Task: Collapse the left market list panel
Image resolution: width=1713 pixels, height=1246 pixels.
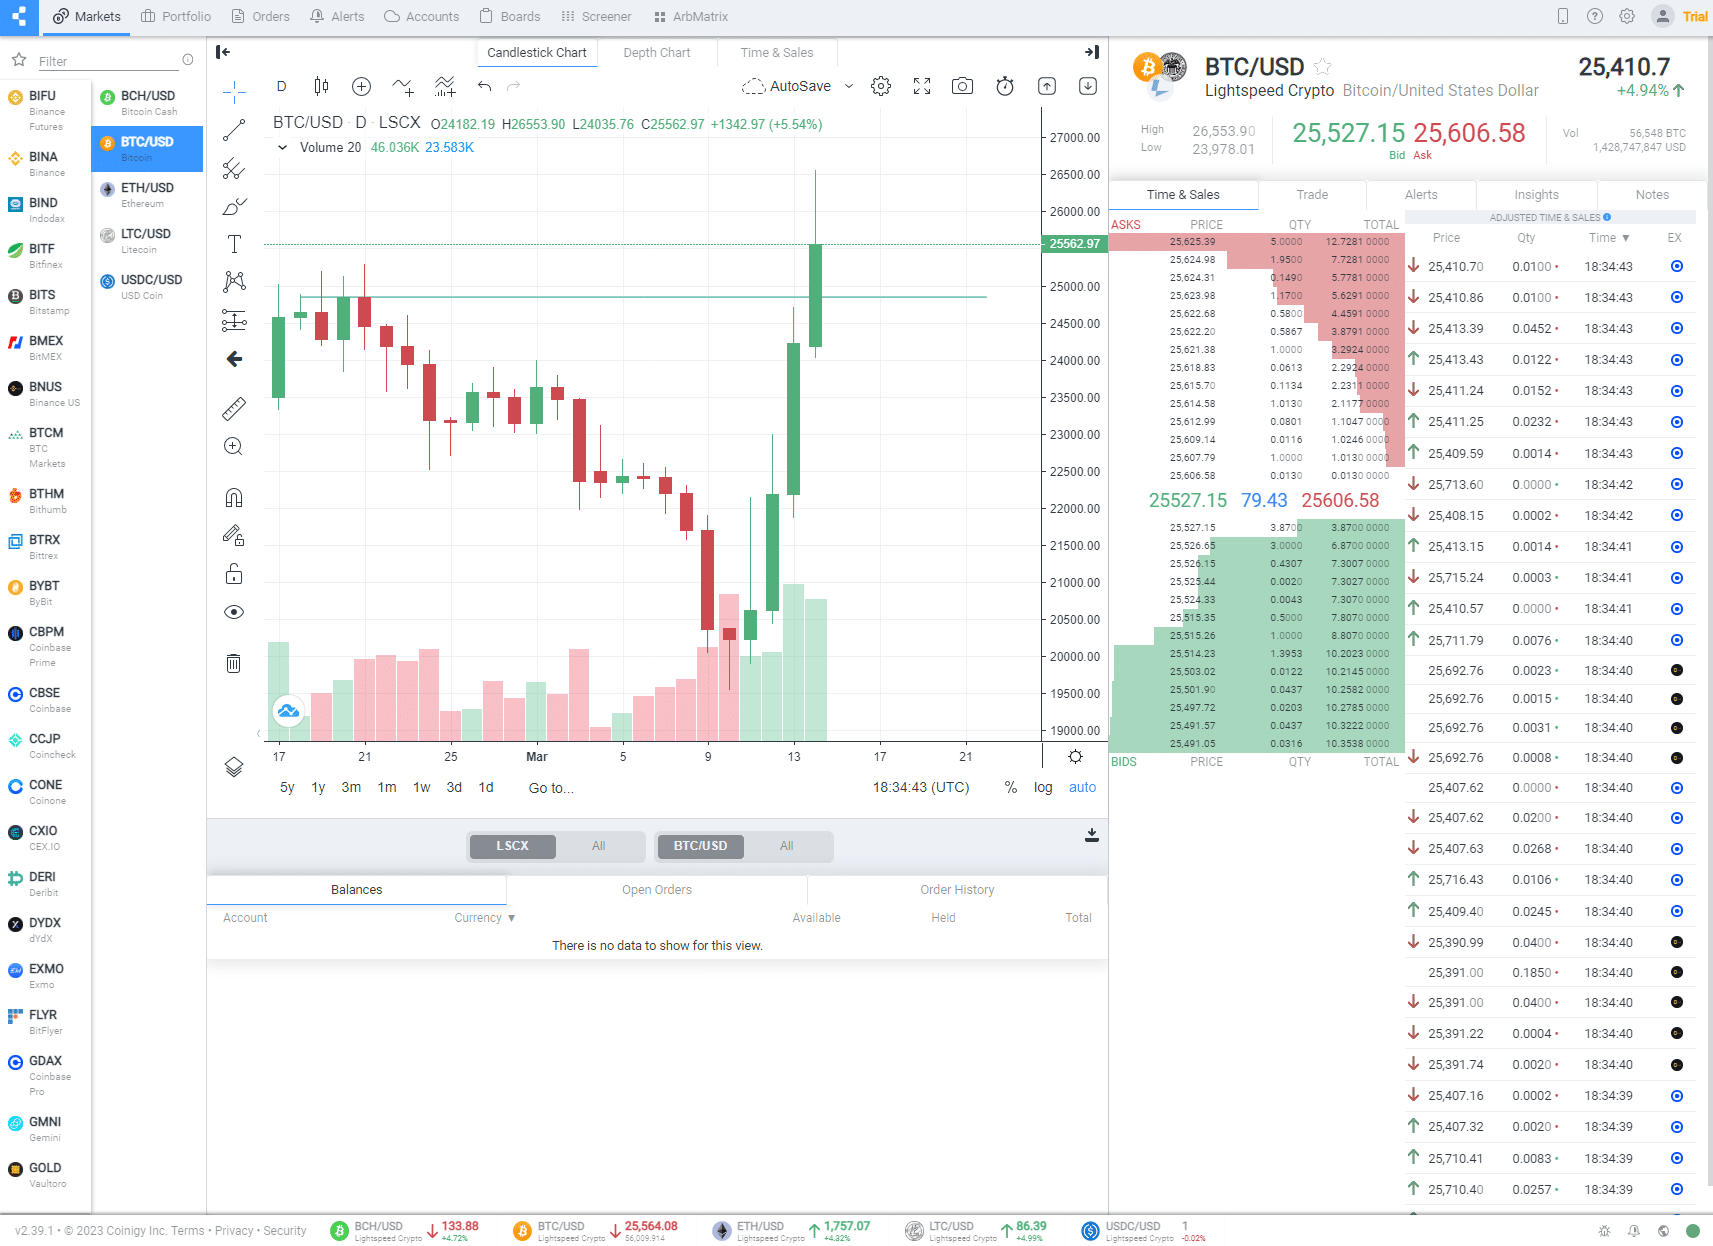Action: (223, 52)
